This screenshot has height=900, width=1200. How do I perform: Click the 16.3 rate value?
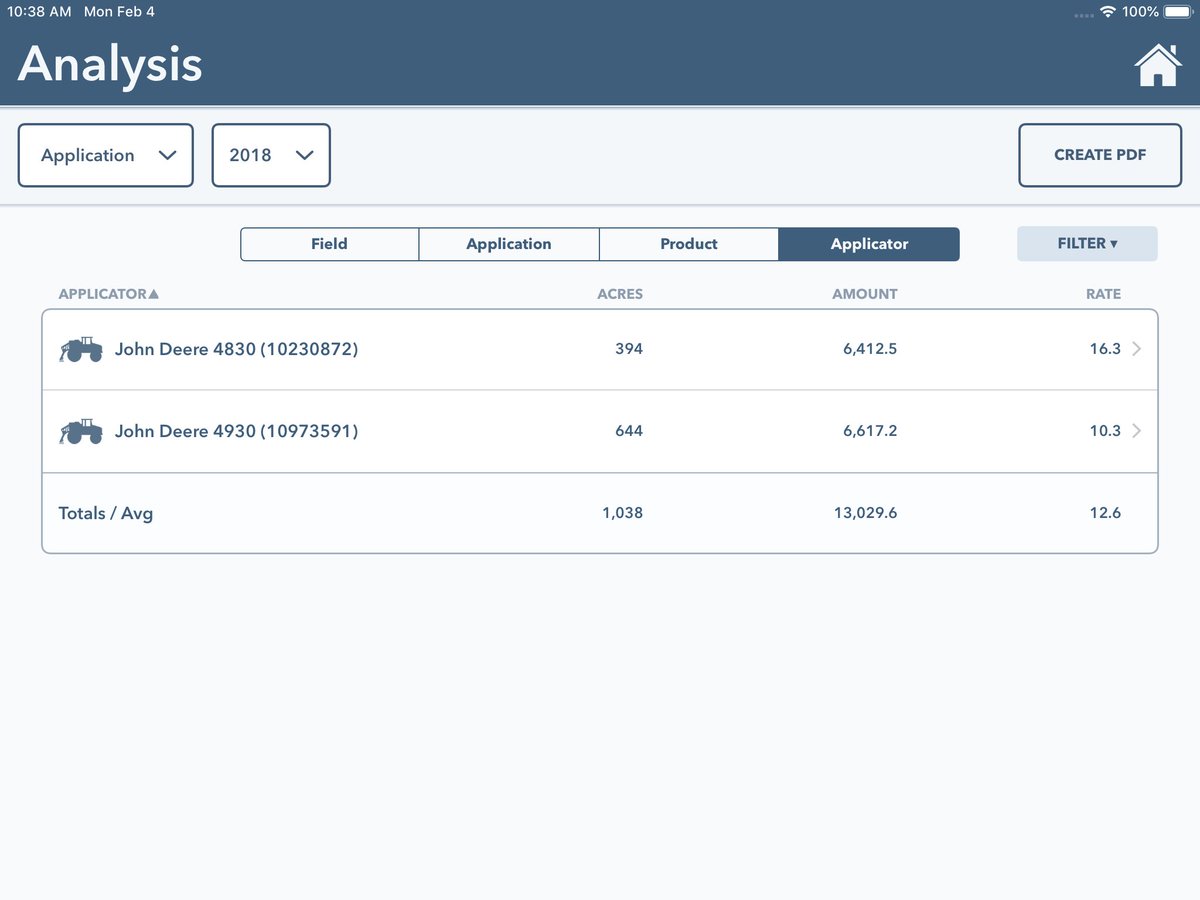coord(1105,349)
